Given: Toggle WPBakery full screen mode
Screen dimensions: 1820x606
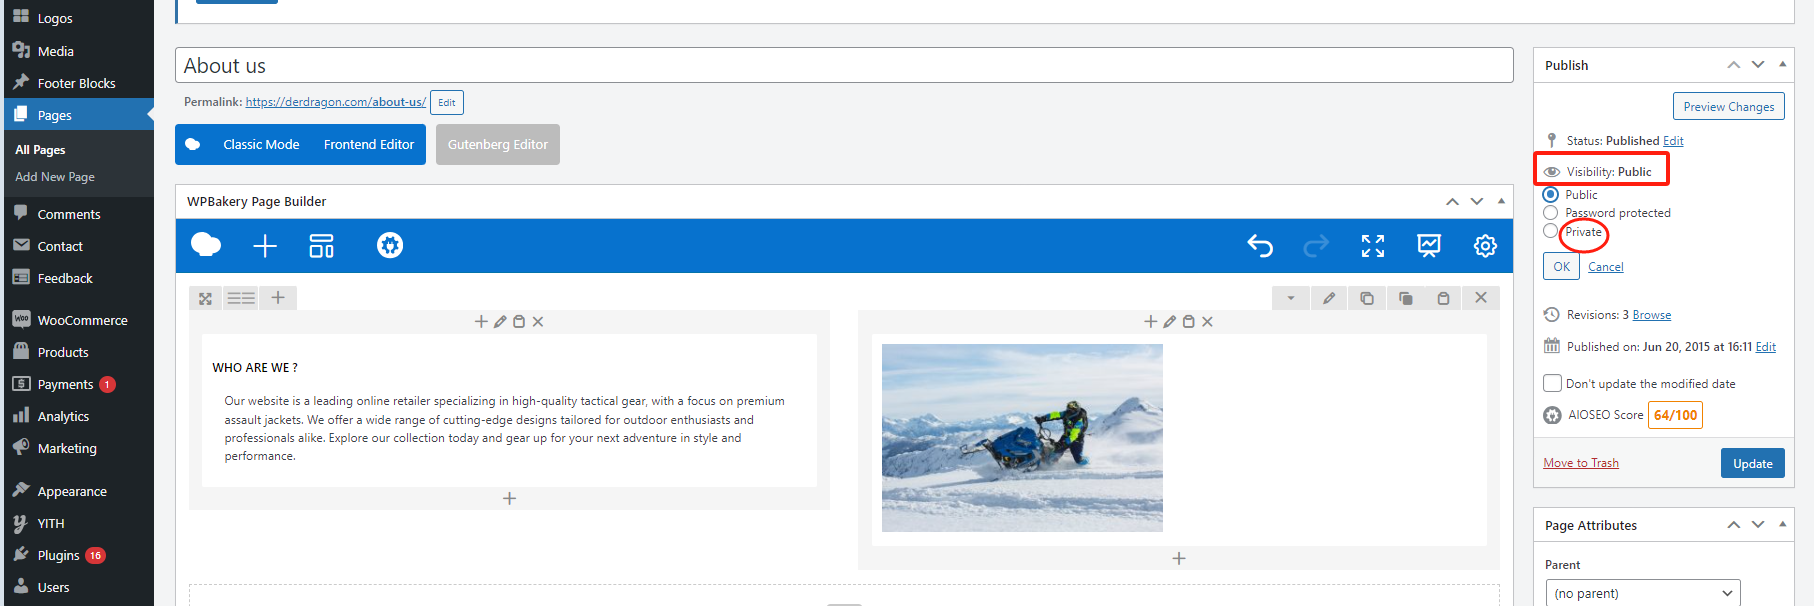Looking at the screenshot, I should [1373, 246].
